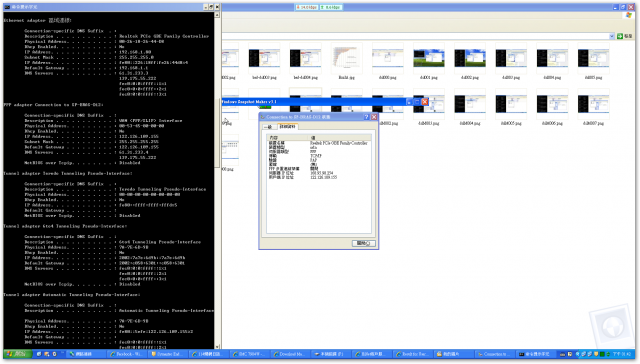Image resolution: width=640 pixels, height=364 pixels.
Task: Select the 4db007.png thumbnail
Action: tap(593, 105)
